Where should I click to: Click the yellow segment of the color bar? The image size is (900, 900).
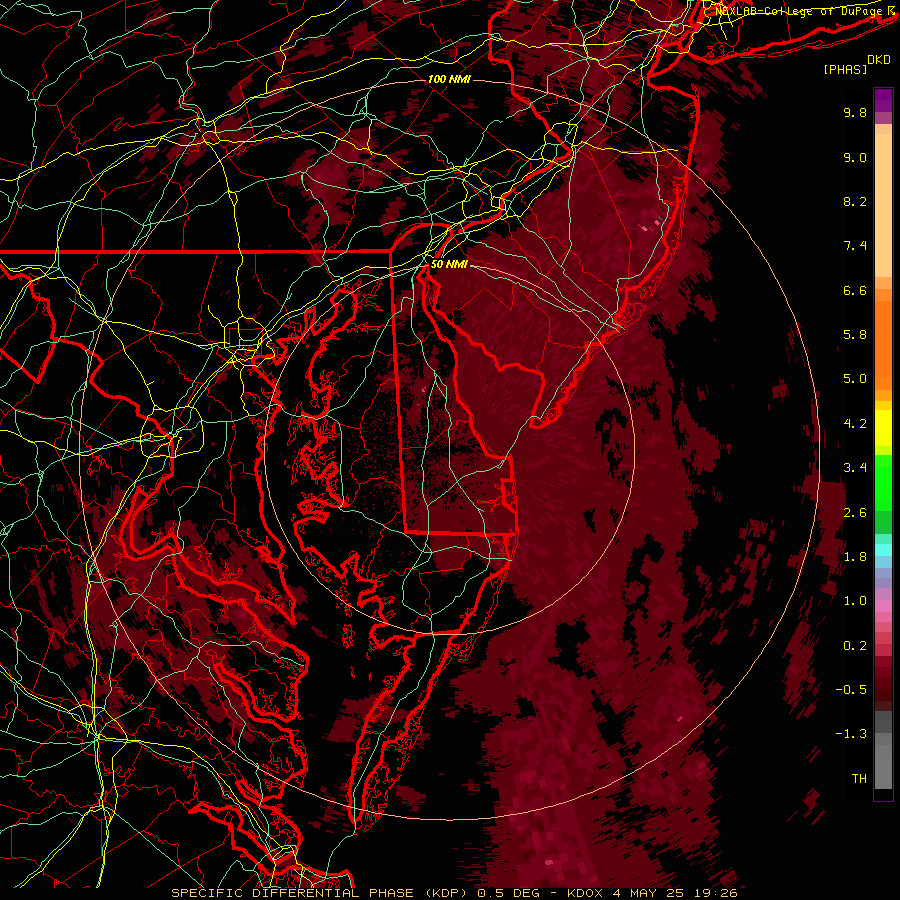[x=883, y=428]
